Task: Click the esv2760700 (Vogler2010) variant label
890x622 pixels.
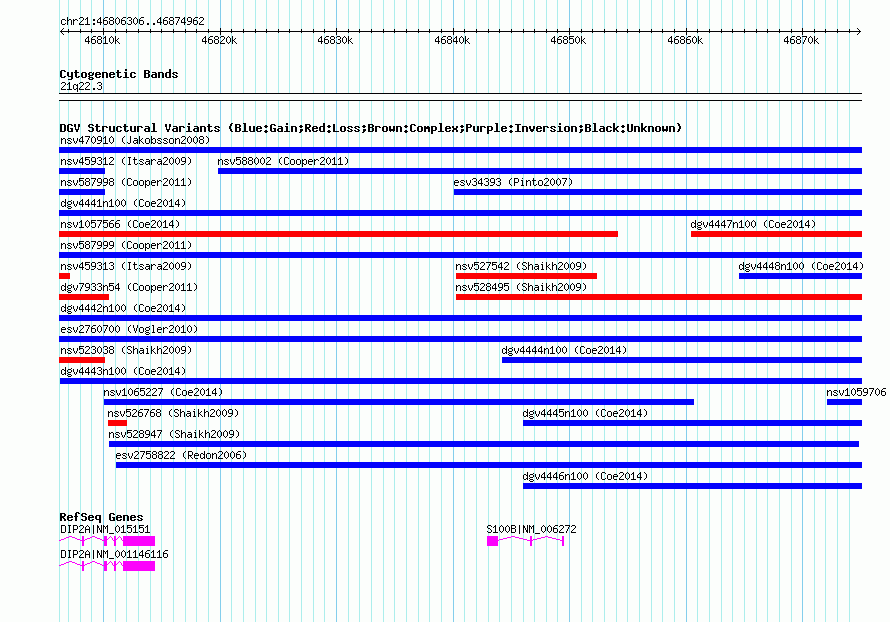Action: 129,329
